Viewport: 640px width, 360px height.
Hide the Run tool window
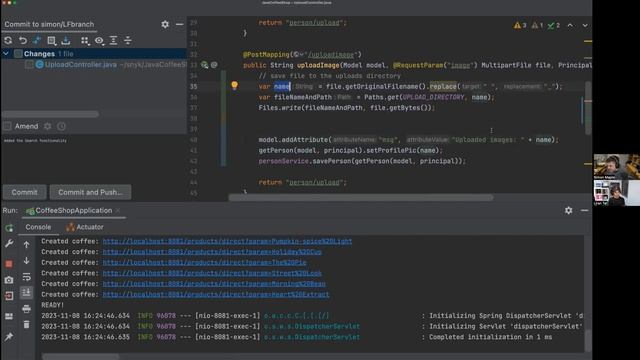pos(584,211)
